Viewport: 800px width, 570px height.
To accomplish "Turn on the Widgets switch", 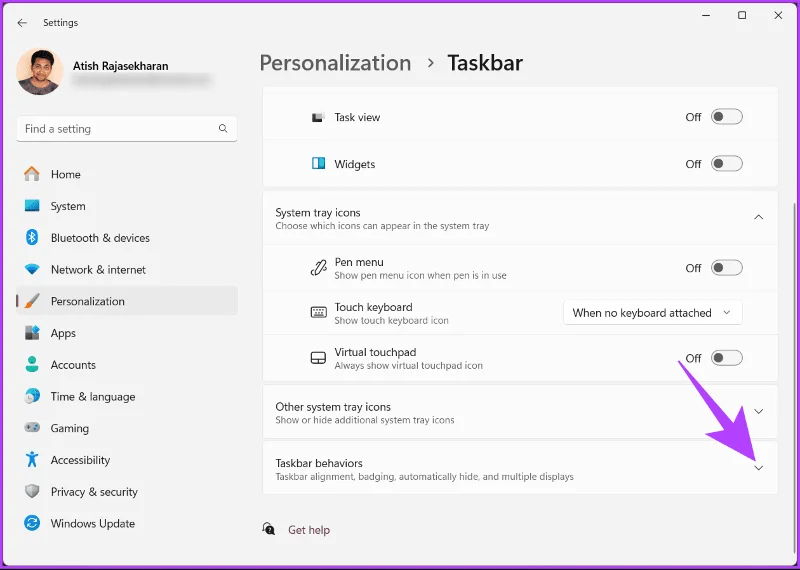I will click(727, 164).
